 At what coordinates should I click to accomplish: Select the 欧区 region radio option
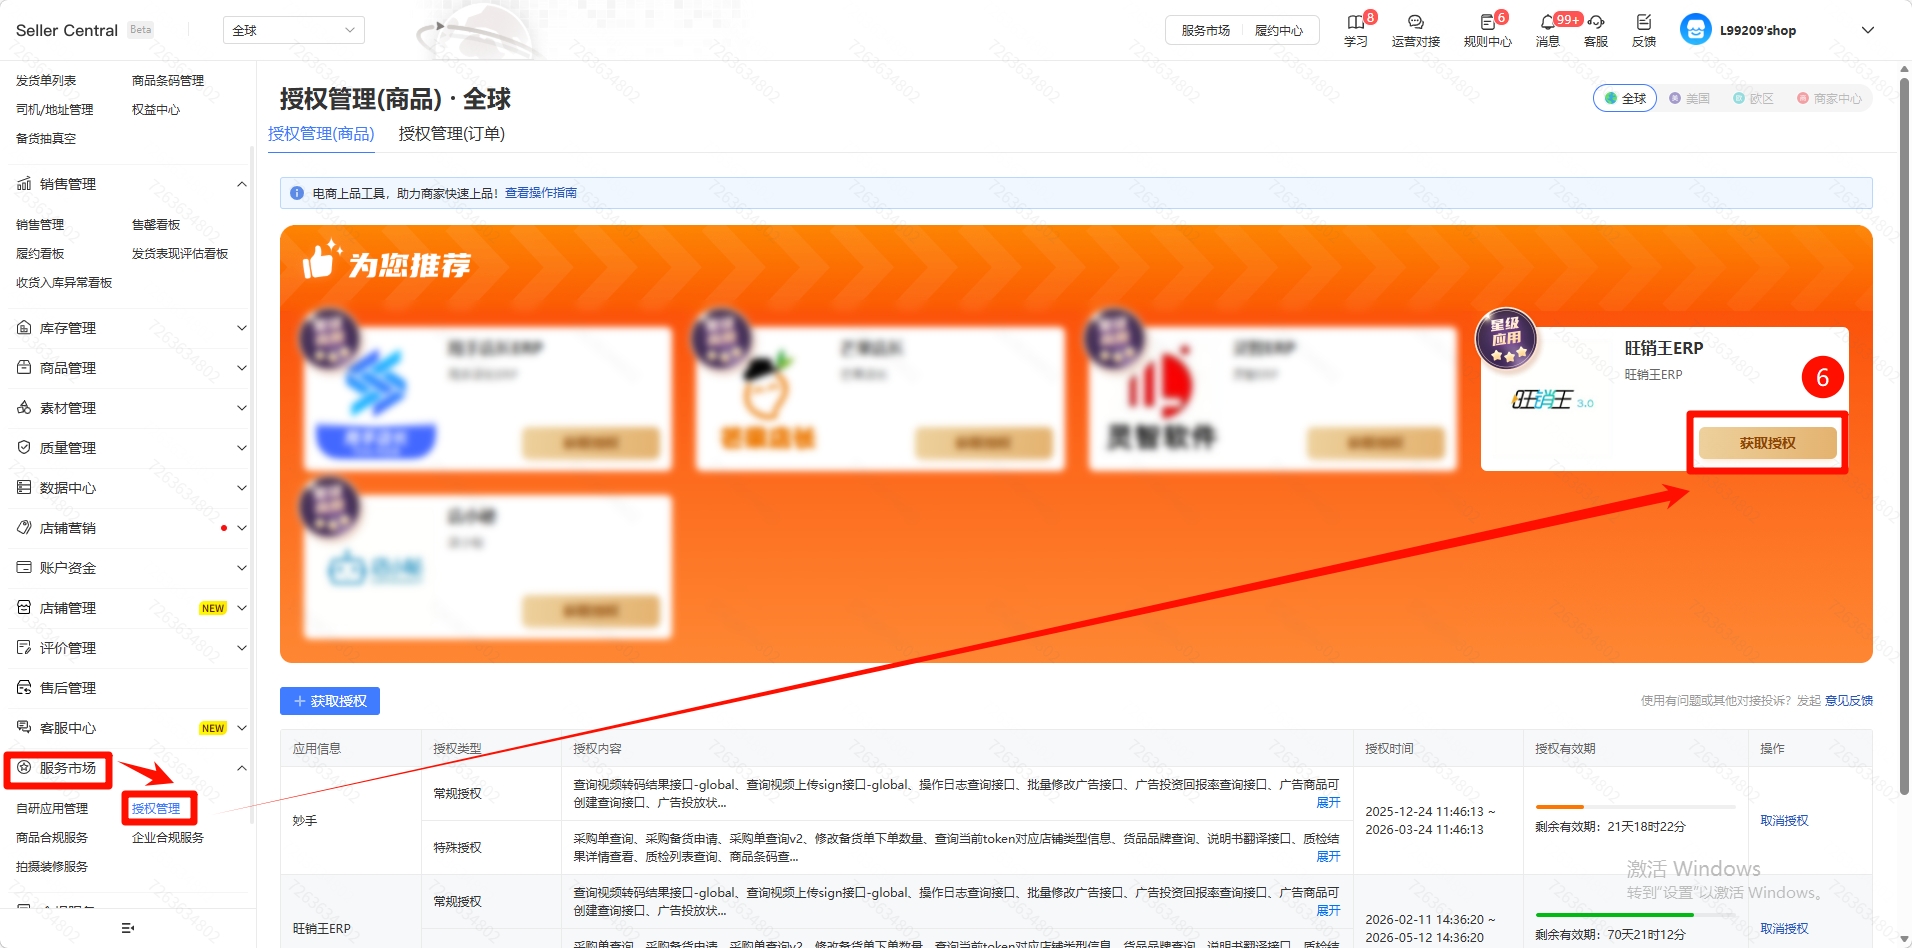pyautogui.click(x=1753, y=98)
